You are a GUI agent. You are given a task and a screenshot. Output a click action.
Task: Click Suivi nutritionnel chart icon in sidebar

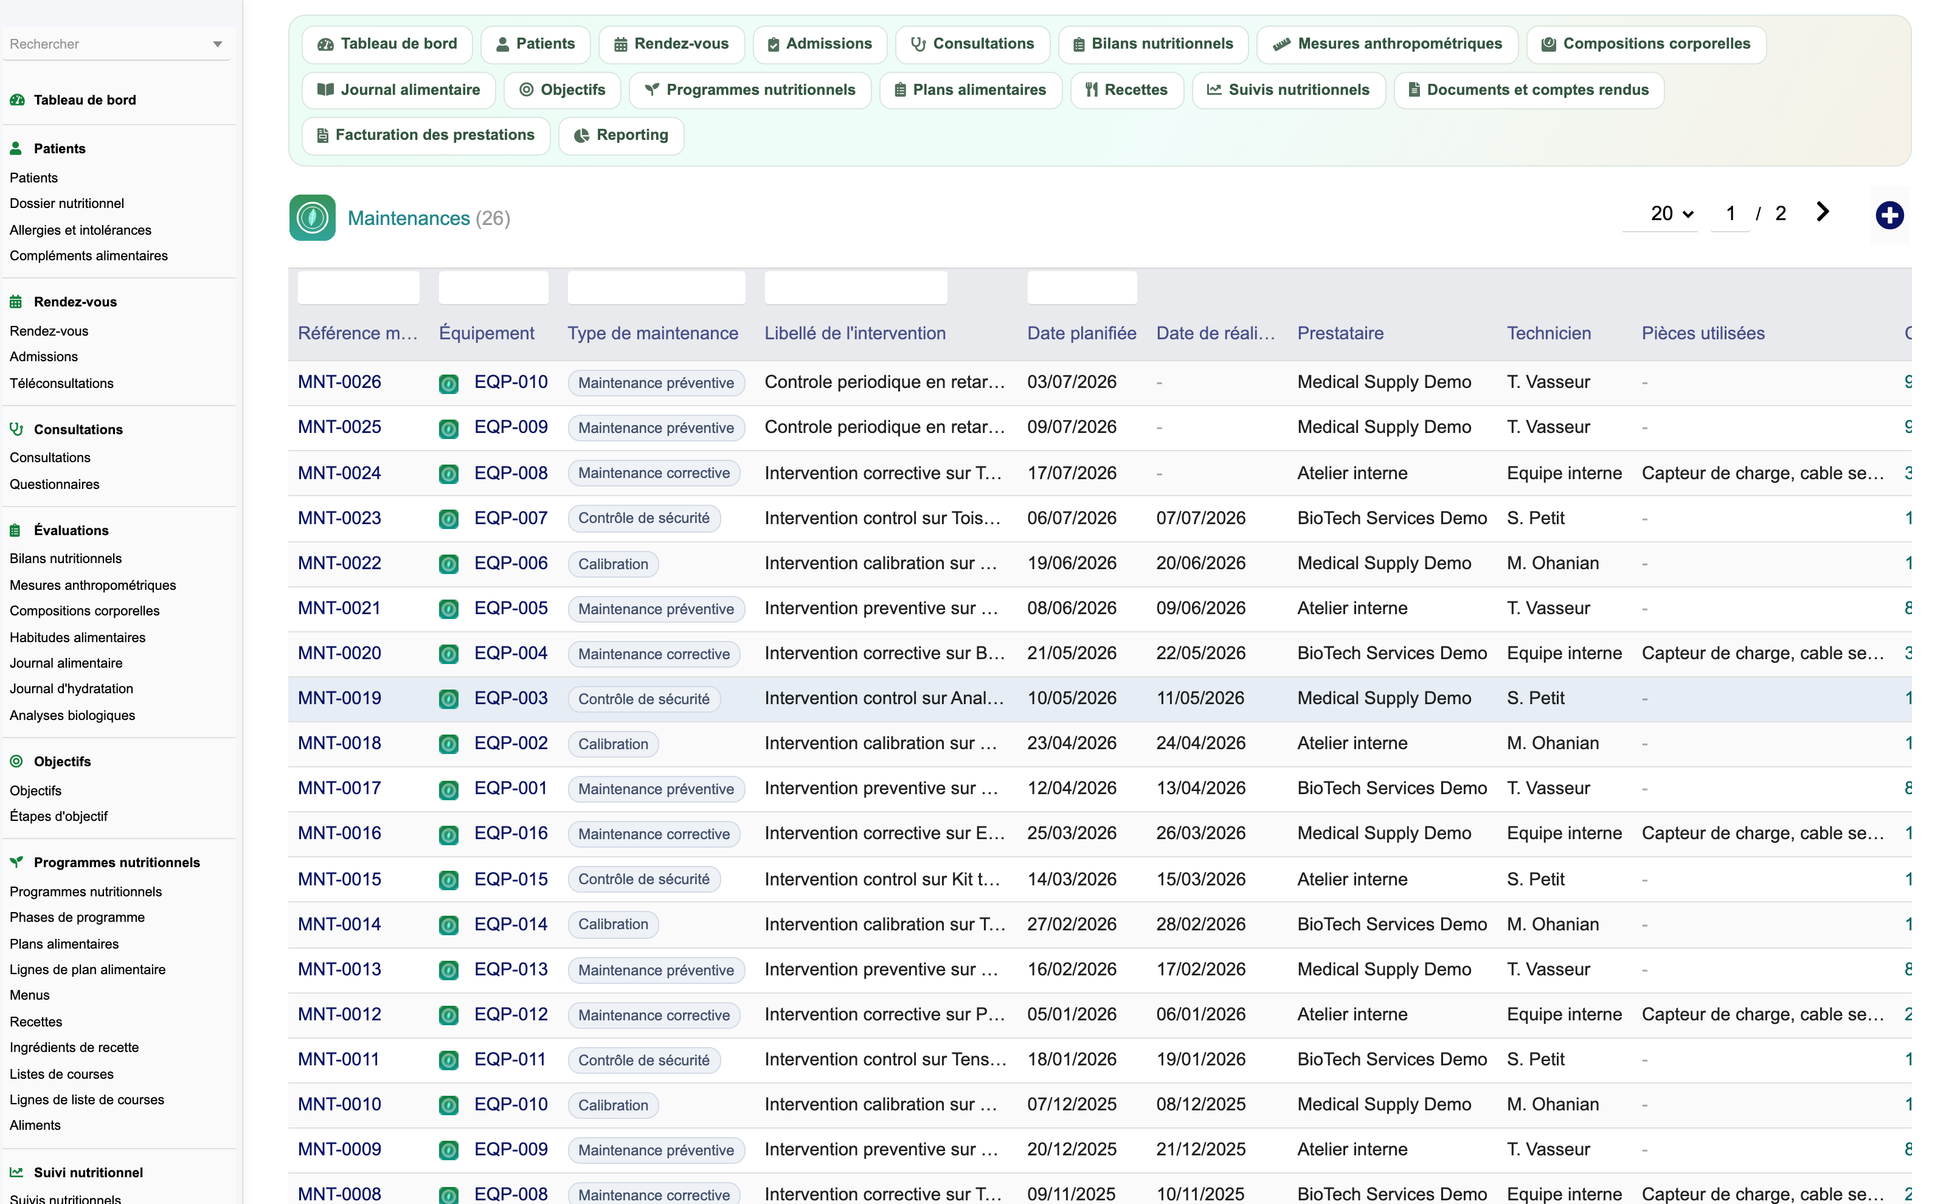coord(16,1172)
